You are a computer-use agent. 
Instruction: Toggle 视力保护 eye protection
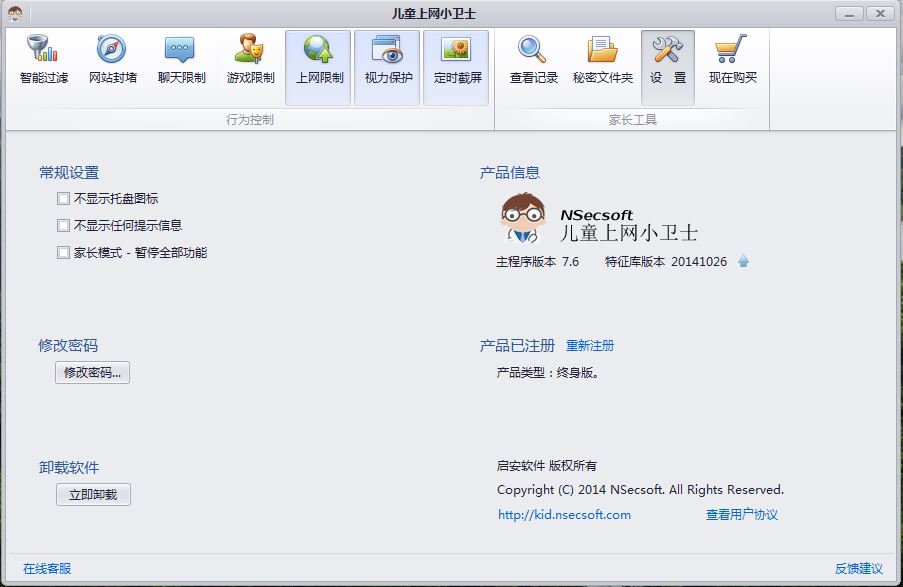[388, 60]
